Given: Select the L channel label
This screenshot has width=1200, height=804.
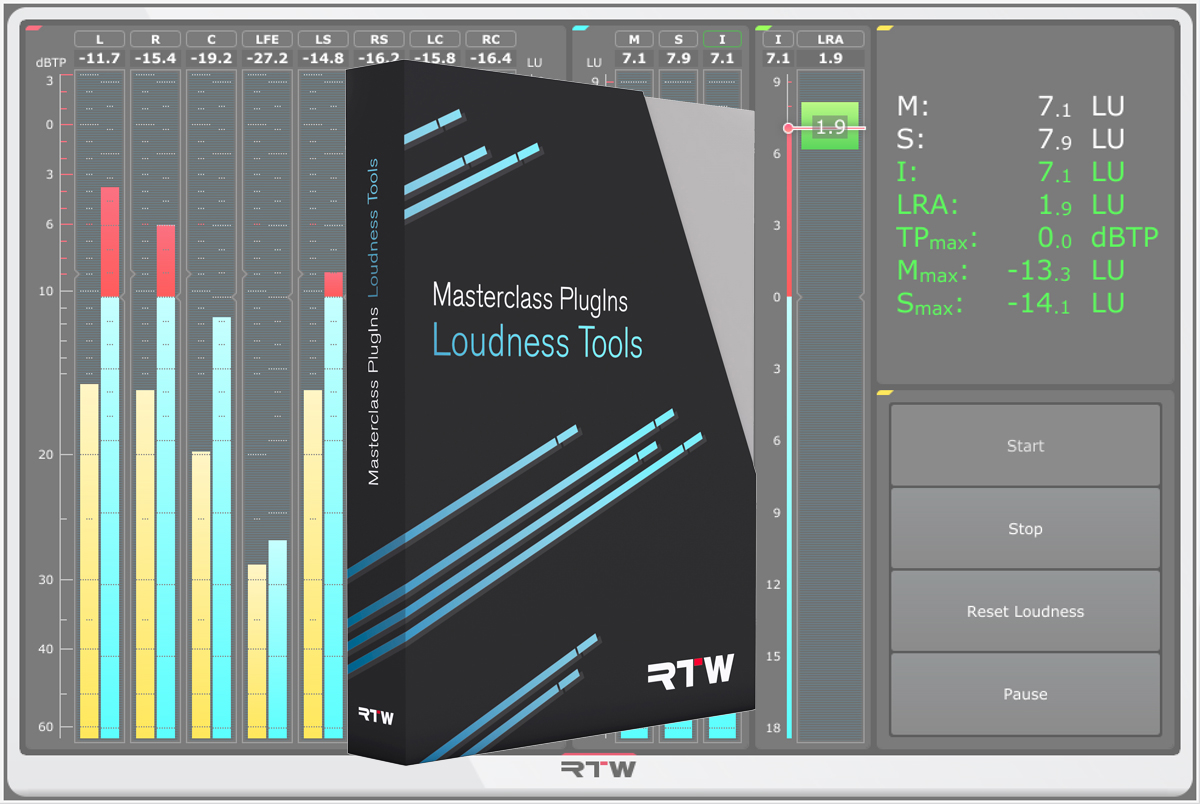Looking at the screenshot, I should click(99, 39).
